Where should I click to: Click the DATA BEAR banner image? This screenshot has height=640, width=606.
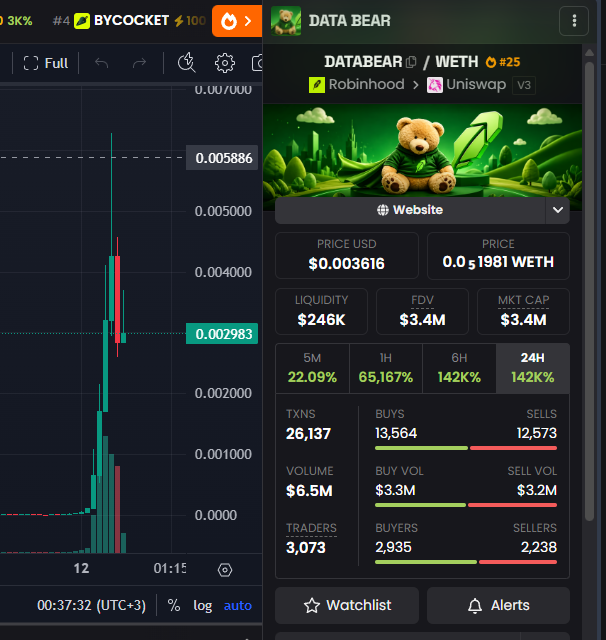(x=422, y=151)
